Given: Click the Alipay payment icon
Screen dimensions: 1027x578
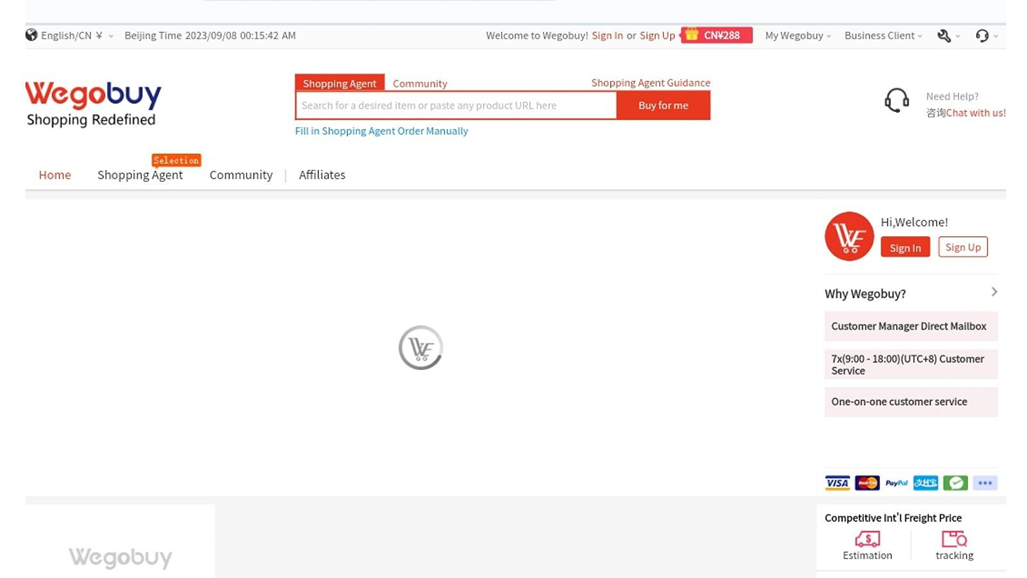Looking at the screenshot, I should click(925, 483).
